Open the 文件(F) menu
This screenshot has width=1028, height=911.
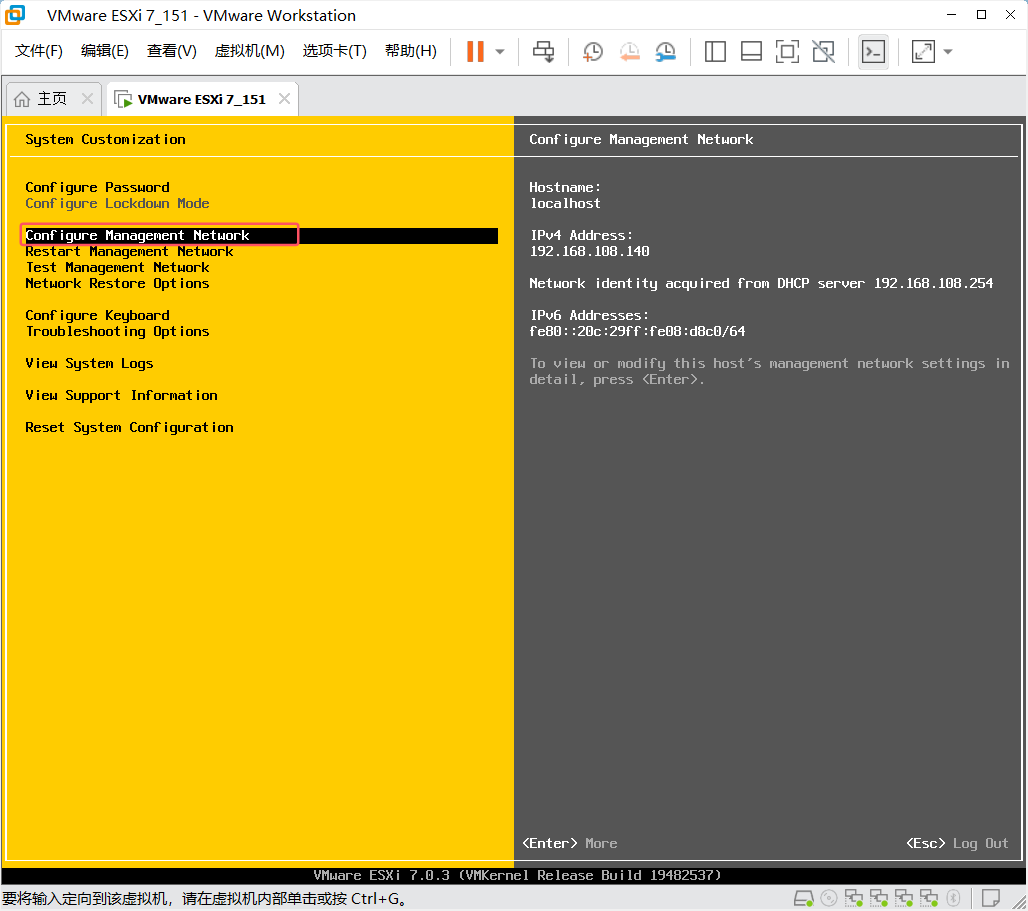coord(39,51)
